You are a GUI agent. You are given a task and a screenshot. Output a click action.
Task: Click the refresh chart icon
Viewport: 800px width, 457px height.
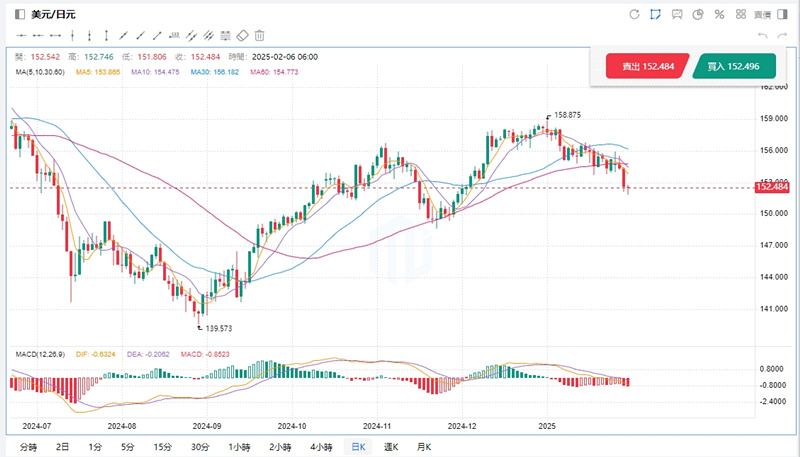pos(634,14)
